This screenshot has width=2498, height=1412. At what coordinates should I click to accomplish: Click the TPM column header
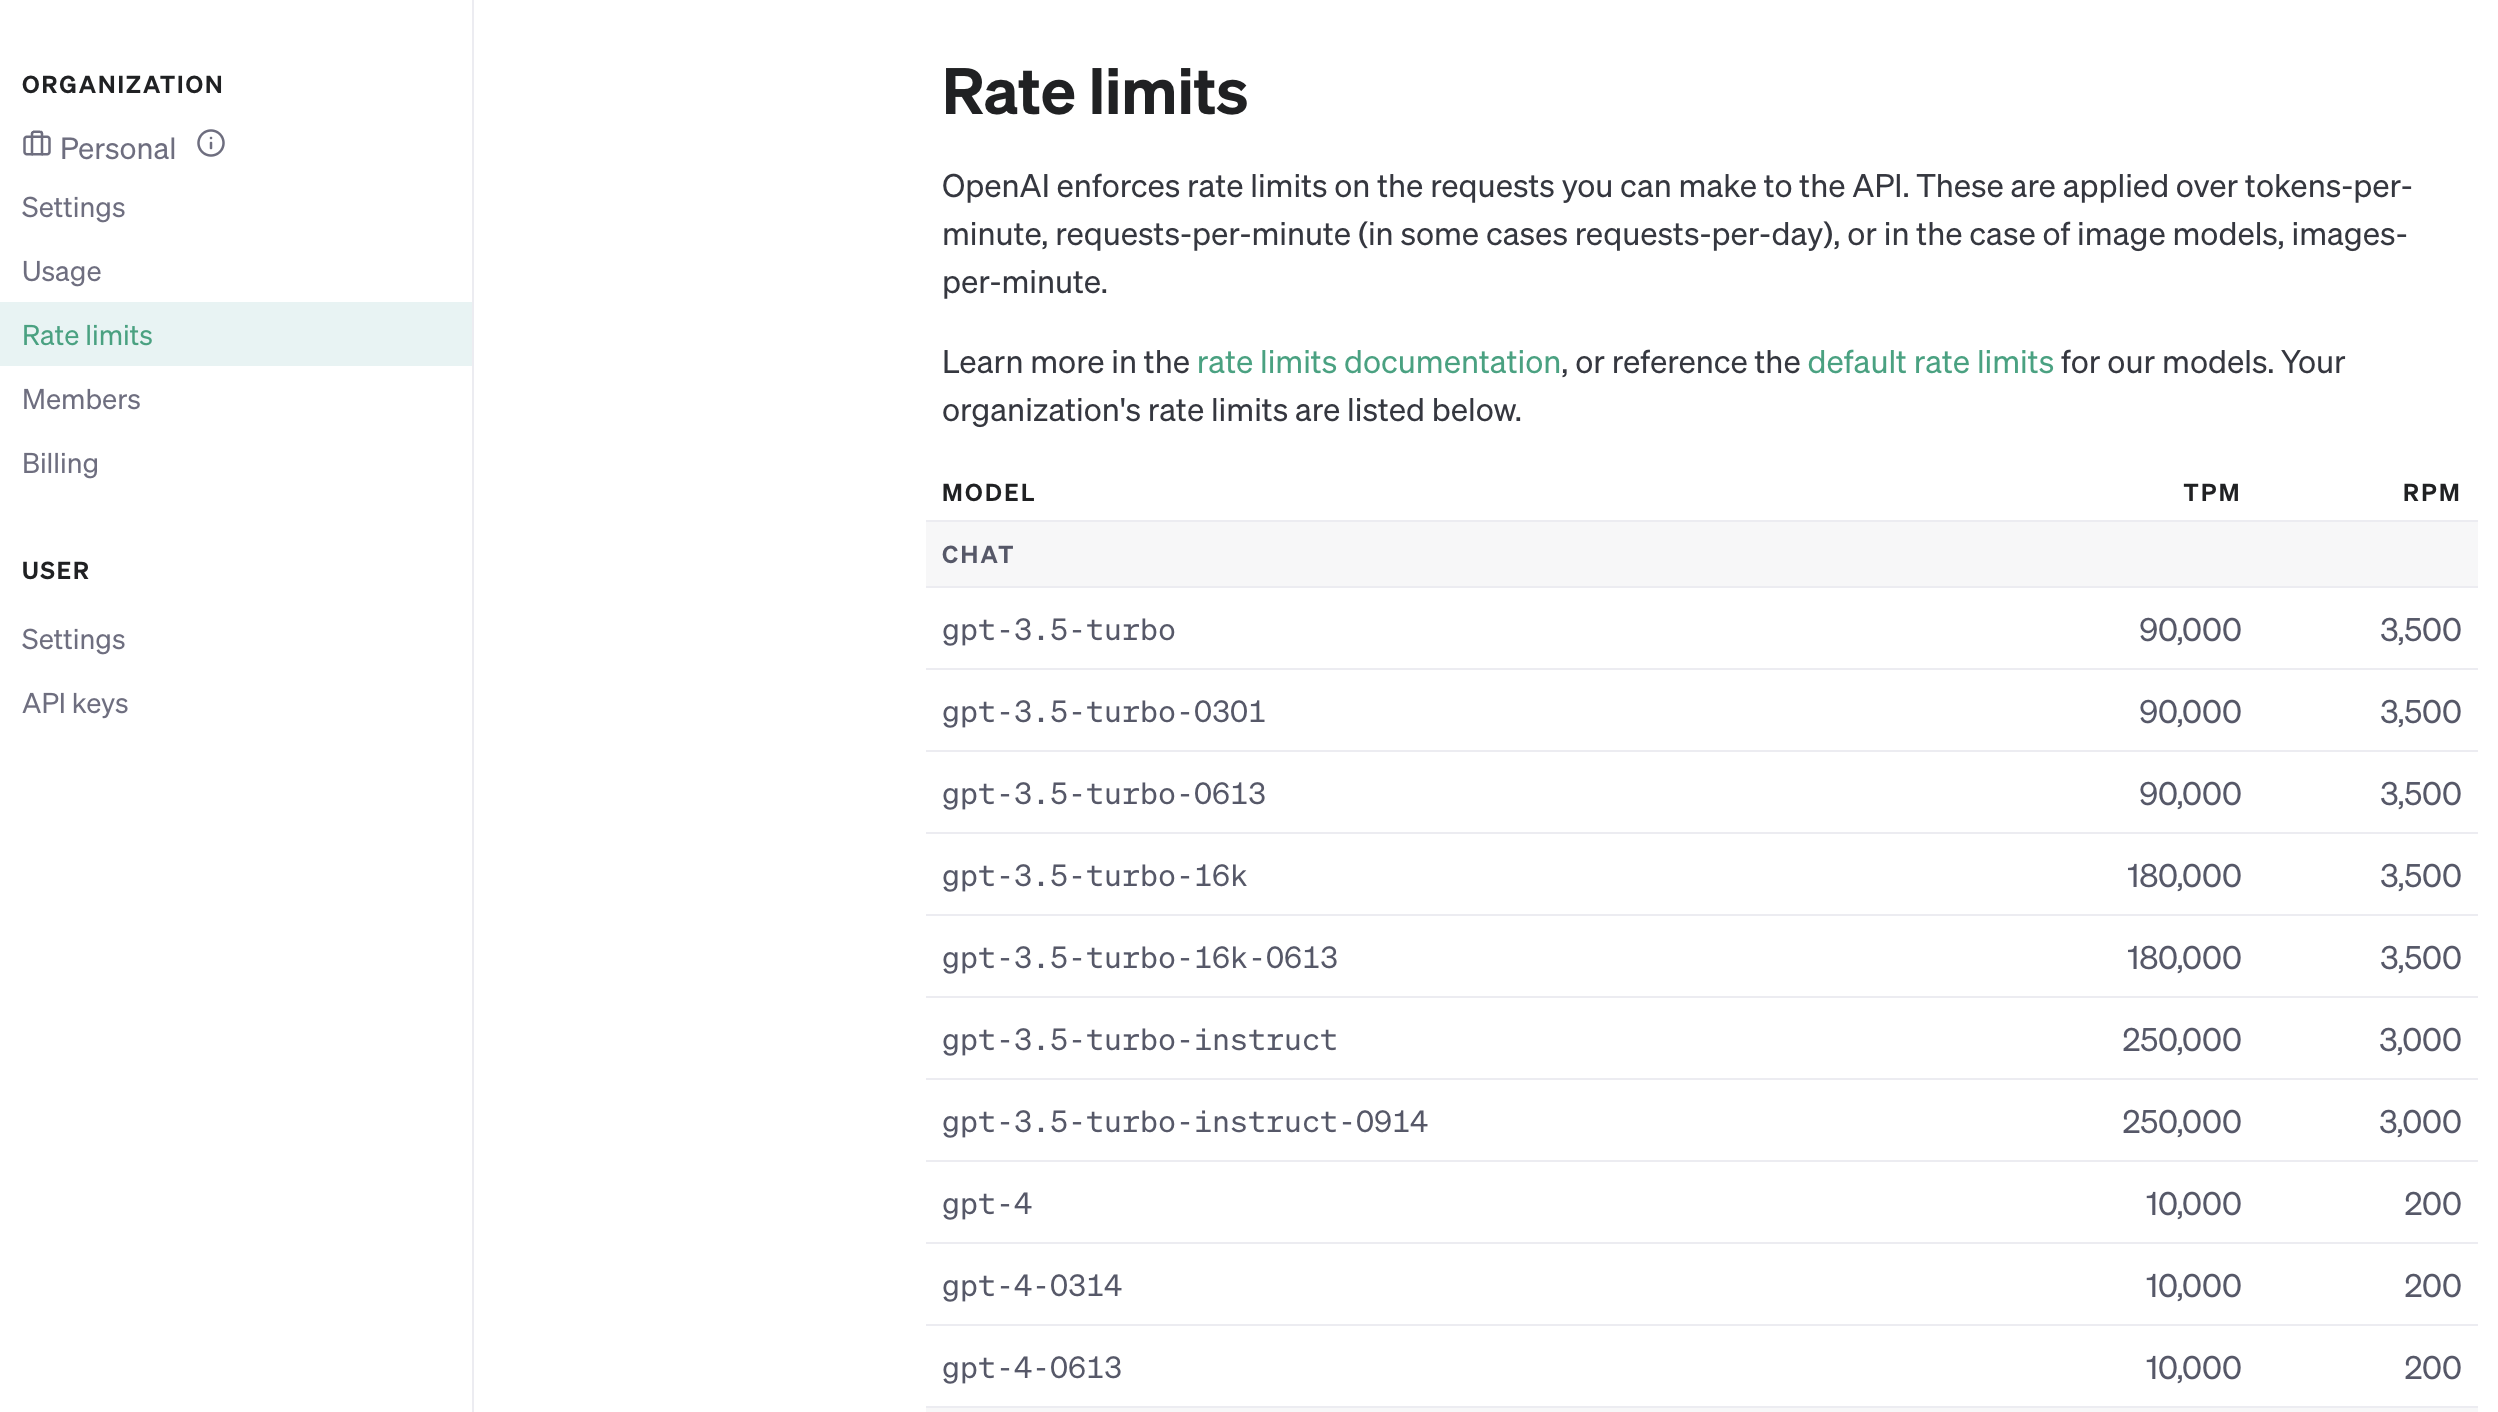point(2211,493)
